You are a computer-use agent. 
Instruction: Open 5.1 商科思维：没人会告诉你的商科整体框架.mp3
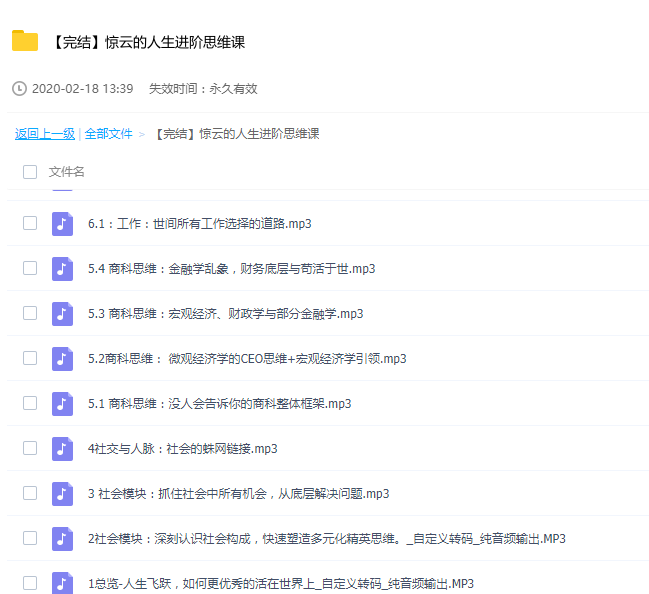219,404
